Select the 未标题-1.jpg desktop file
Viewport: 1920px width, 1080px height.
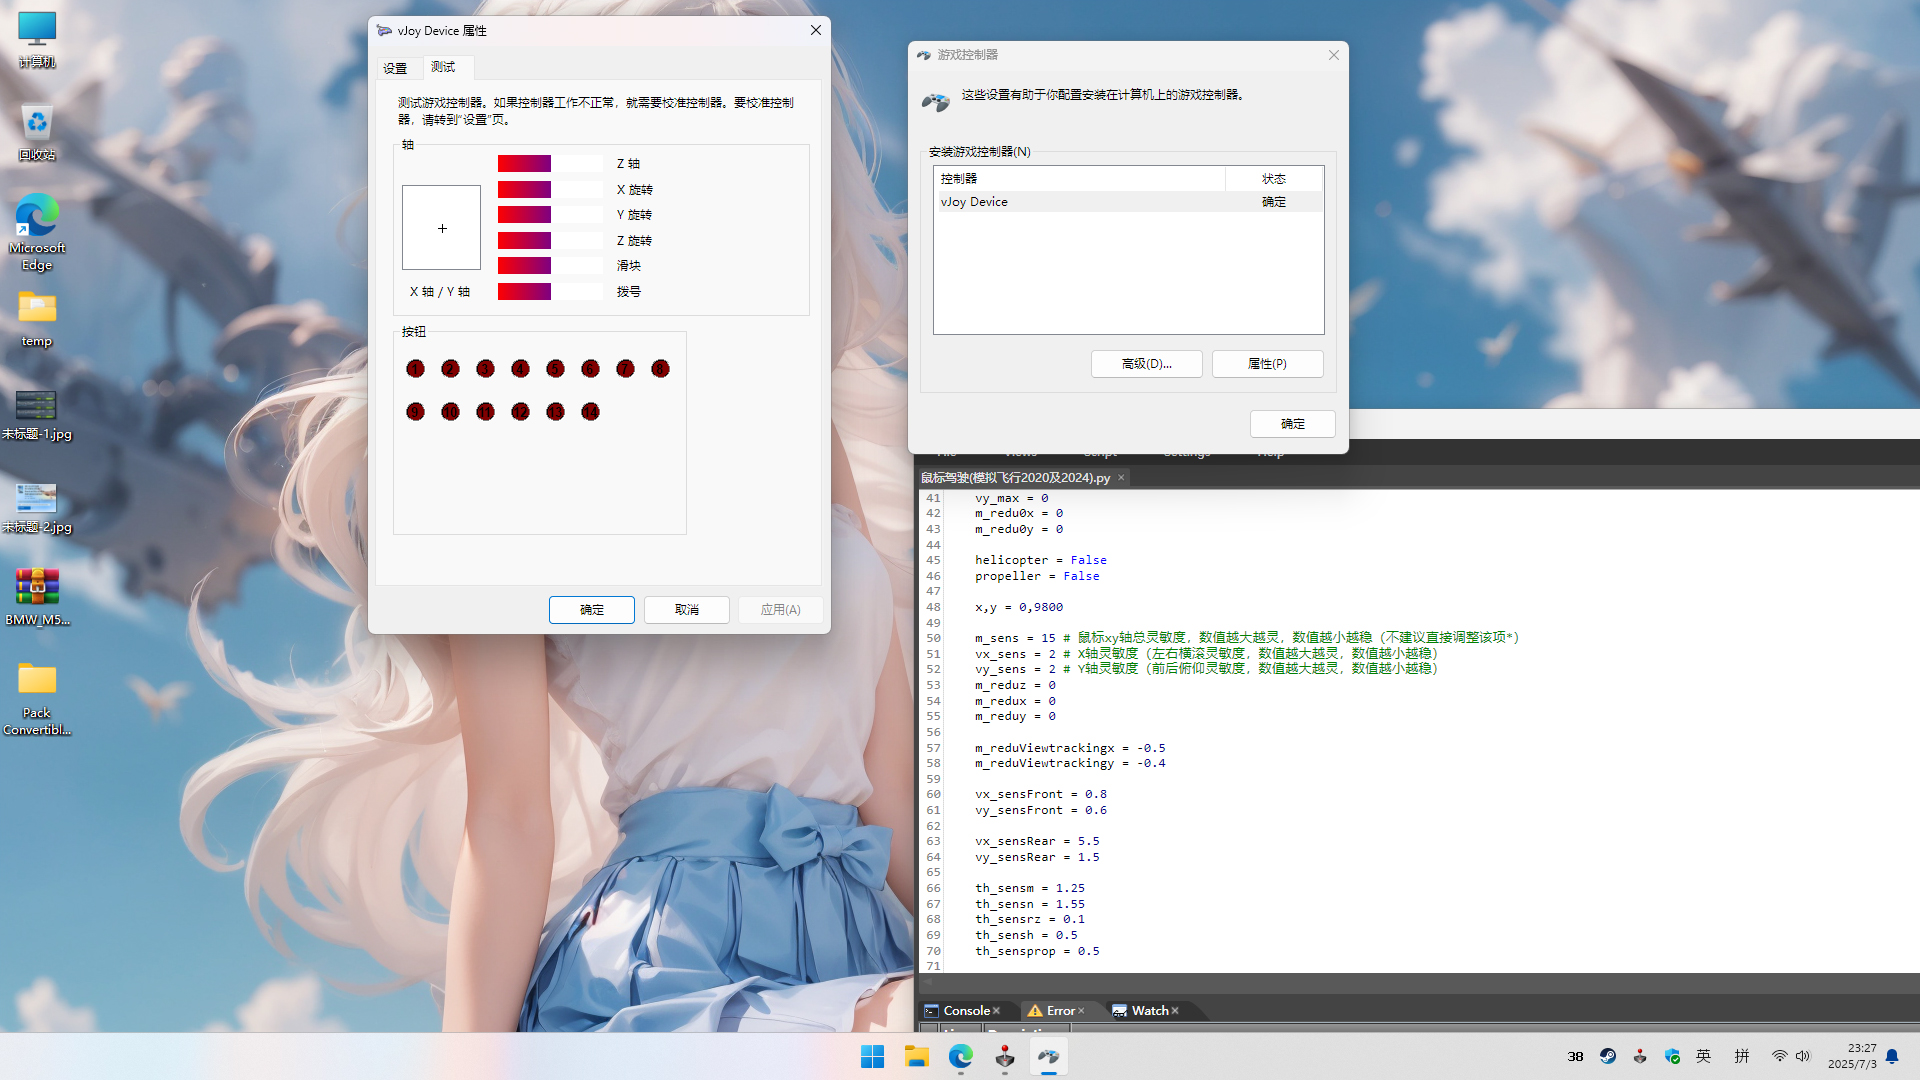point(37,414)
